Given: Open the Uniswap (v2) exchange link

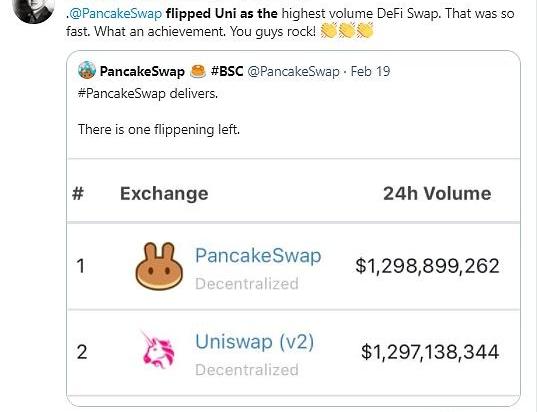Looking at the screenshot, I should (x=254, y=342).
